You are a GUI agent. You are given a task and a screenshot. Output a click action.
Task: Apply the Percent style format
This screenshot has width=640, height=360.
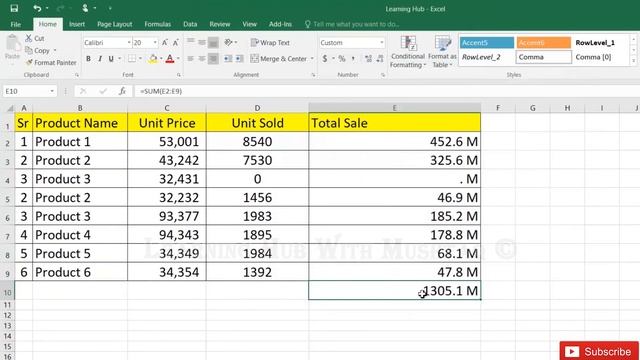click(x=342, y=58)
